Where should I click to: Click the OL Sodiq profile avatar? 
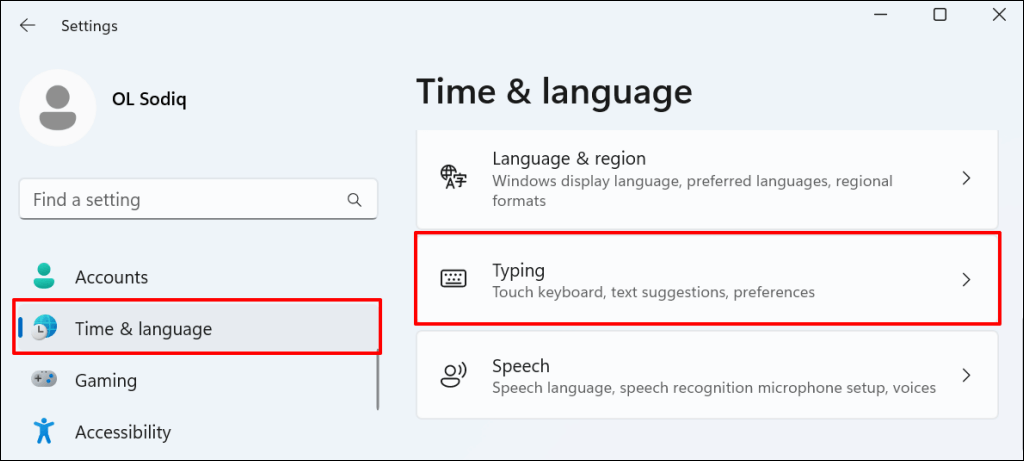pyautogui.click(x=58, y=107)
